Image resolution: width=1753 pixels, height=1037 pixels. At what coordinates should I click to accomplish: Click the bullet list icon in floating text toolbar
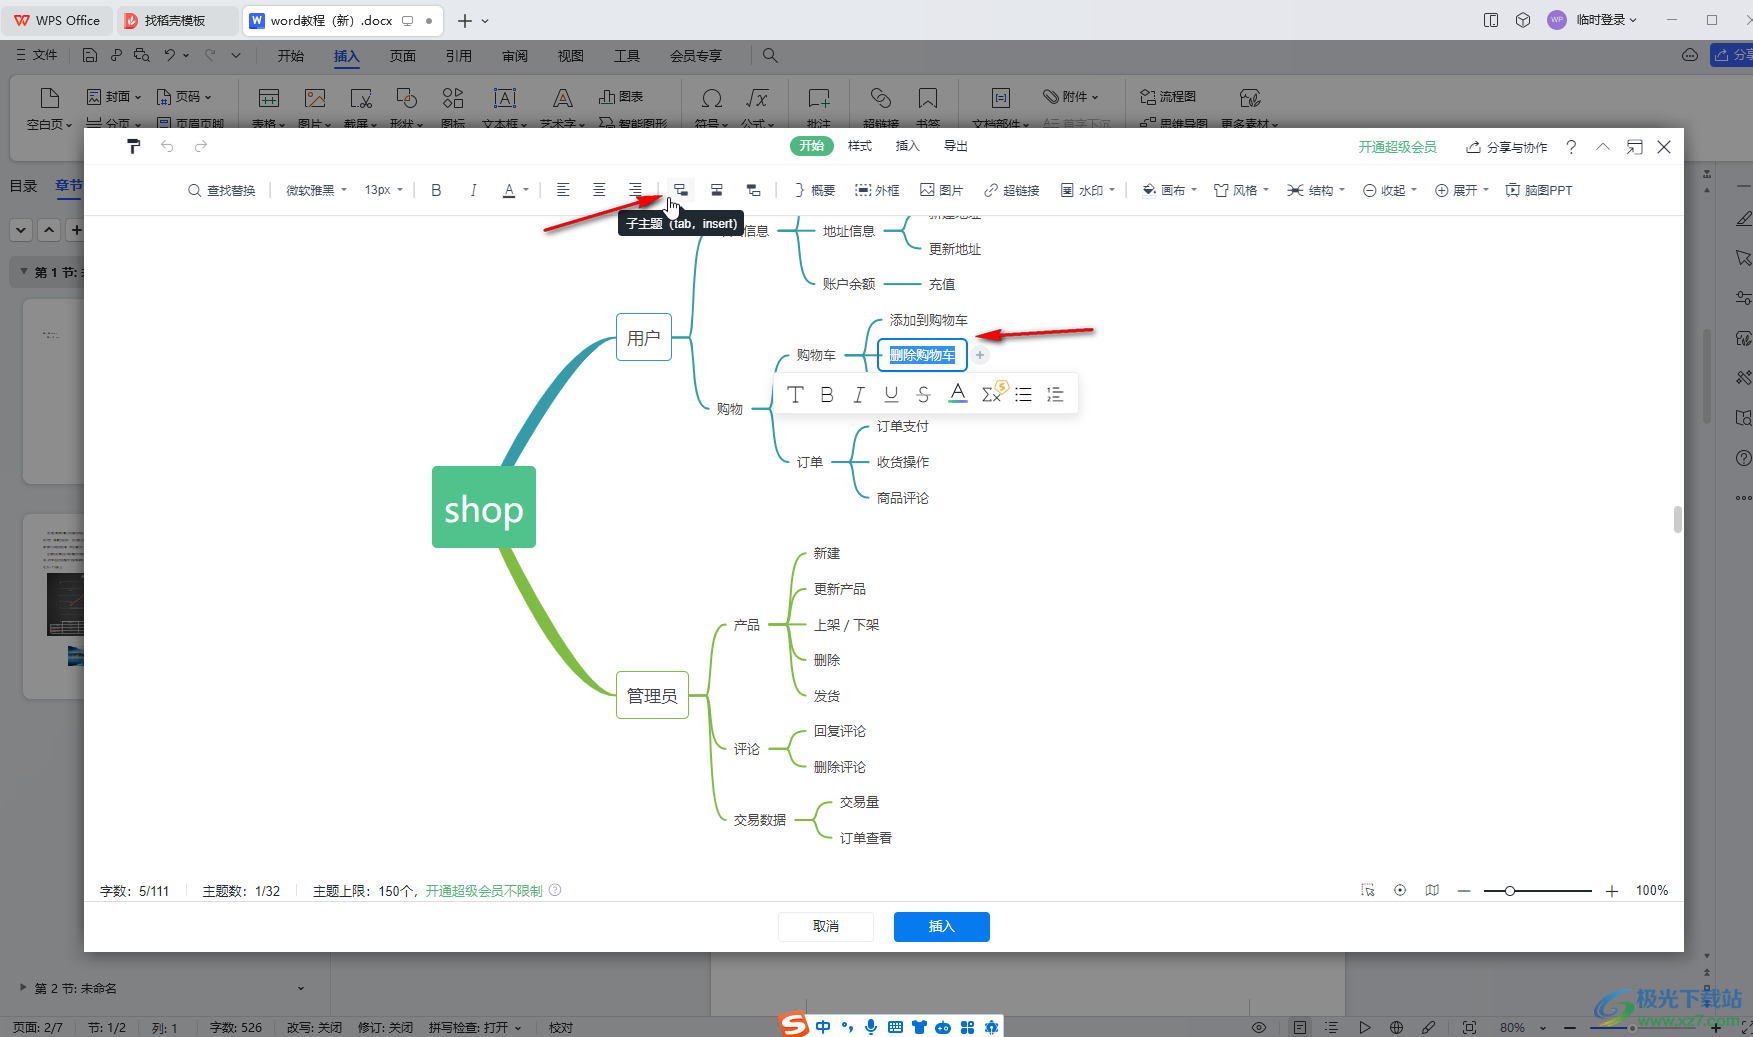pos(1023,394)
